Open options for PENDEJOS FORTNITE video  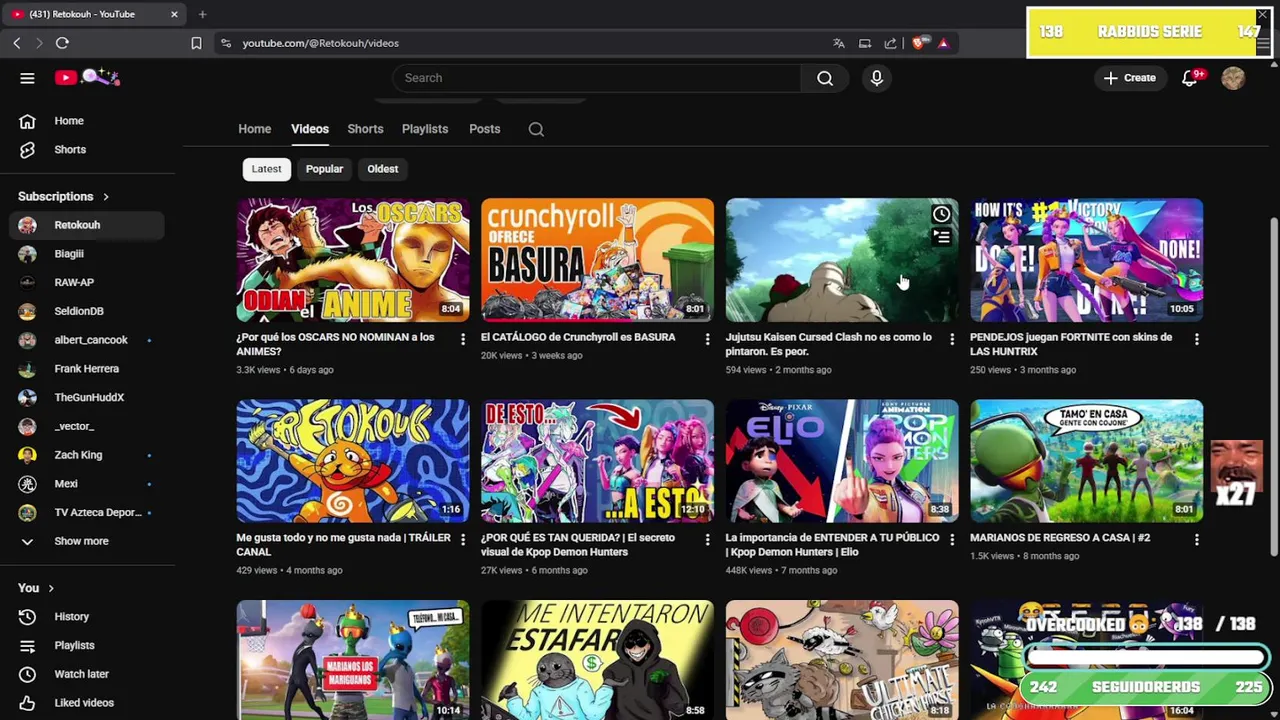[1196, 340]
